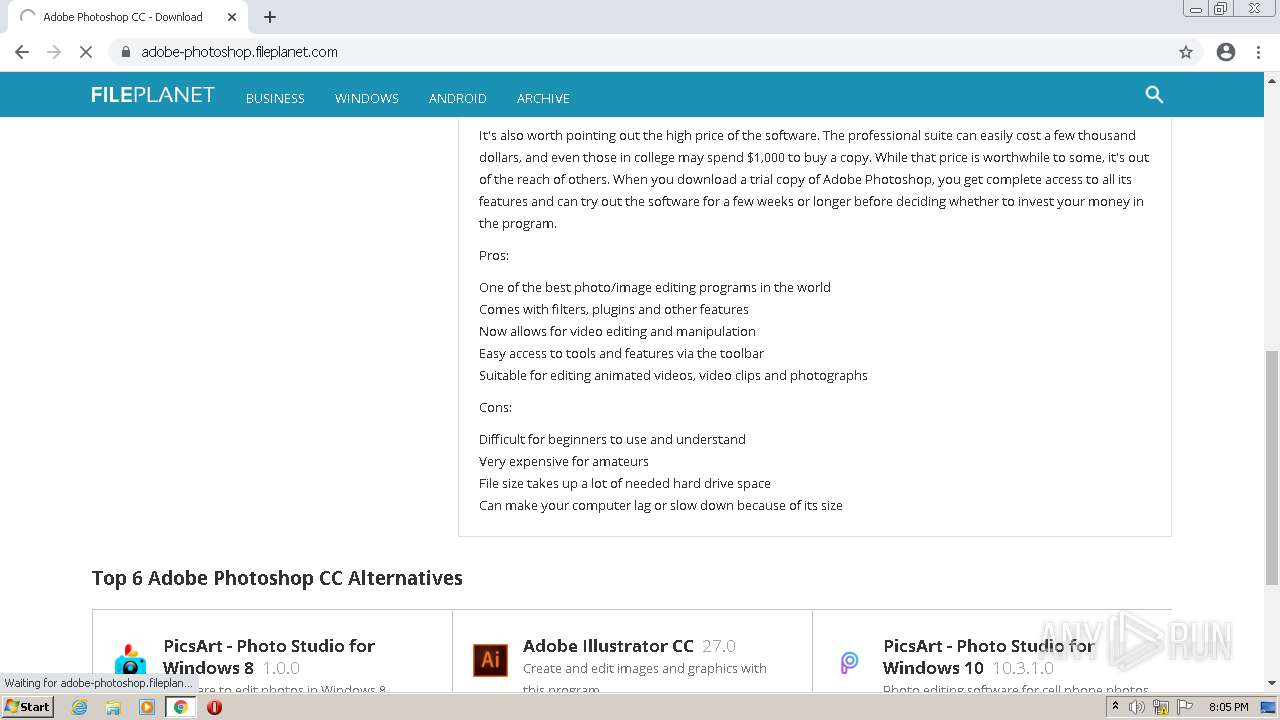The image size is (1280, 720).
Task: Click 'Easy access to tools and features via the toolbar'
Action: [621, 353]
